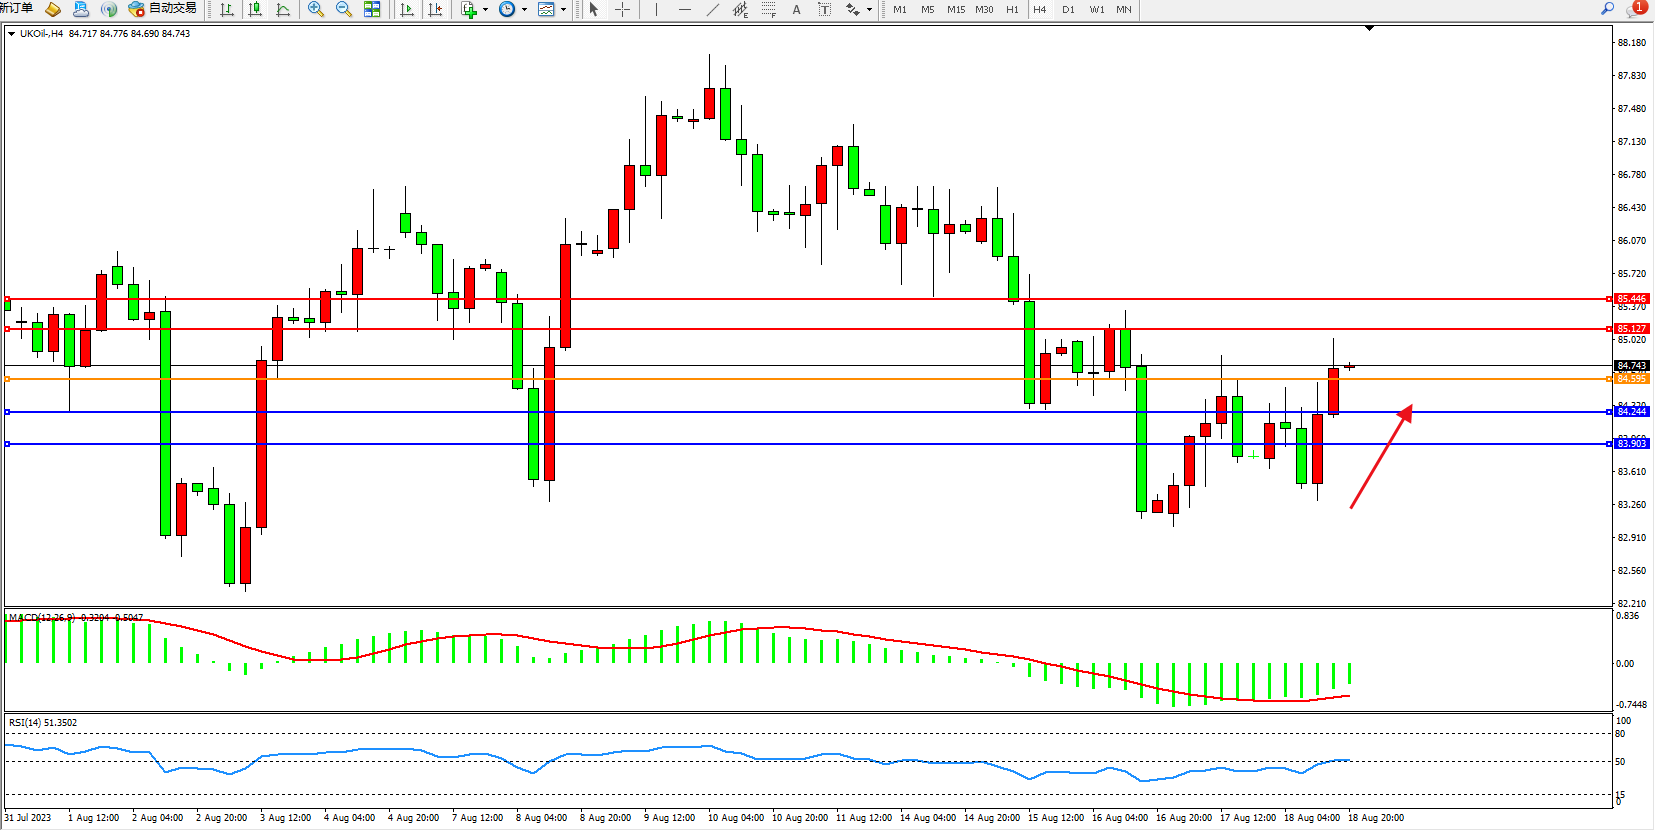Open the clock periodicity dropdown arrow

pyautogui.click(x=524, y=9)
